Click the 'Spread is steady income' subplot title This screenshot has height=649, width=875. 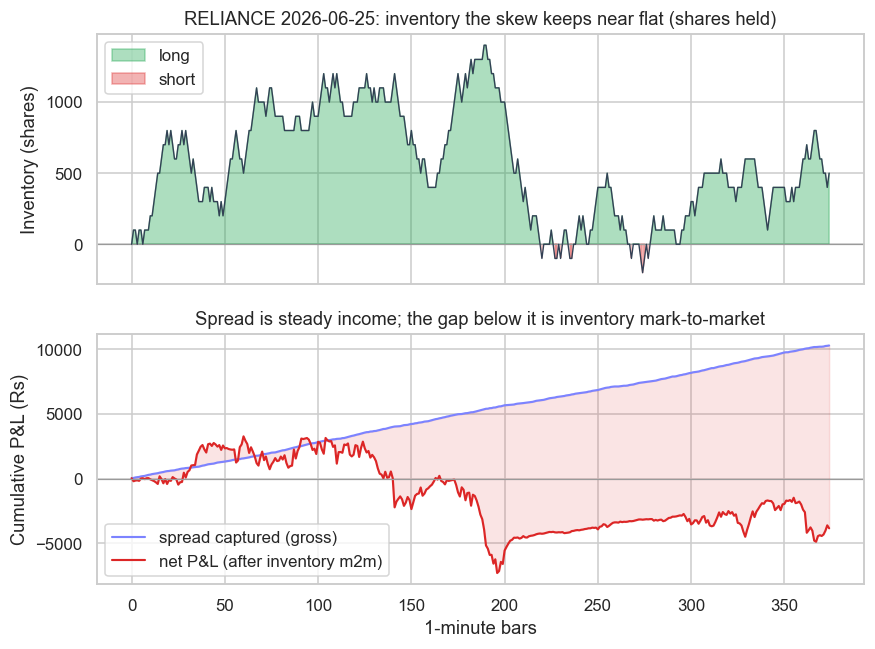point(480,319)
